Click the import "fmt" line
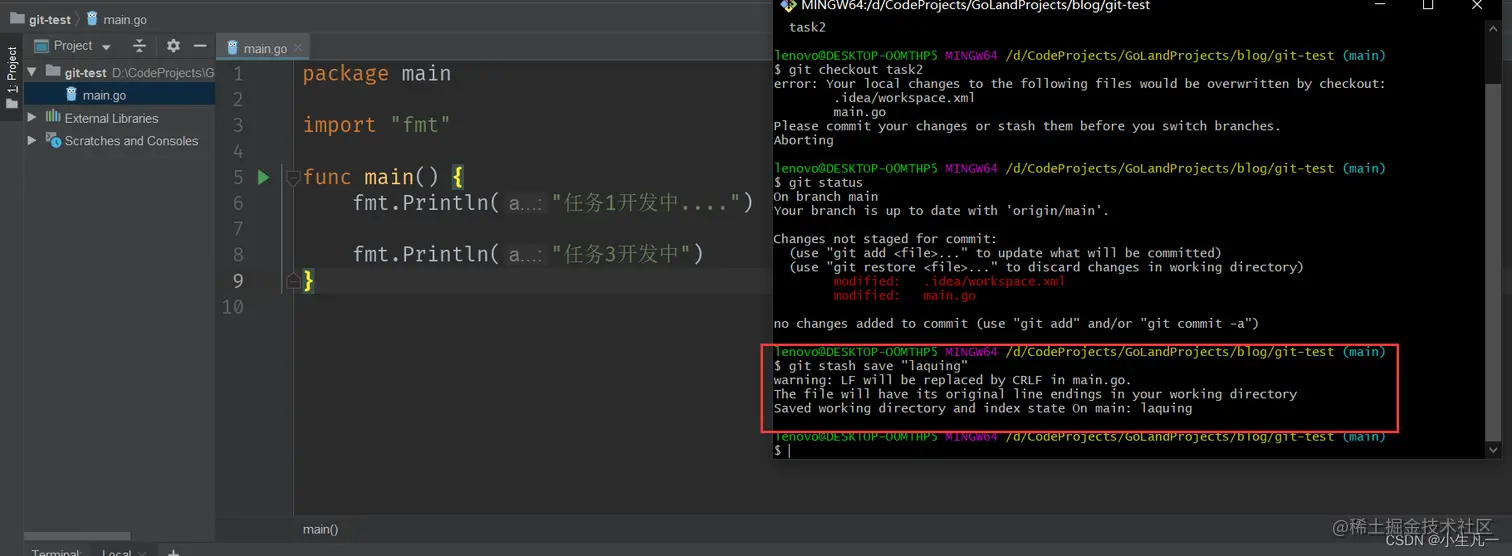Screen dimensions: 1512x556 [x=377, y=125]
